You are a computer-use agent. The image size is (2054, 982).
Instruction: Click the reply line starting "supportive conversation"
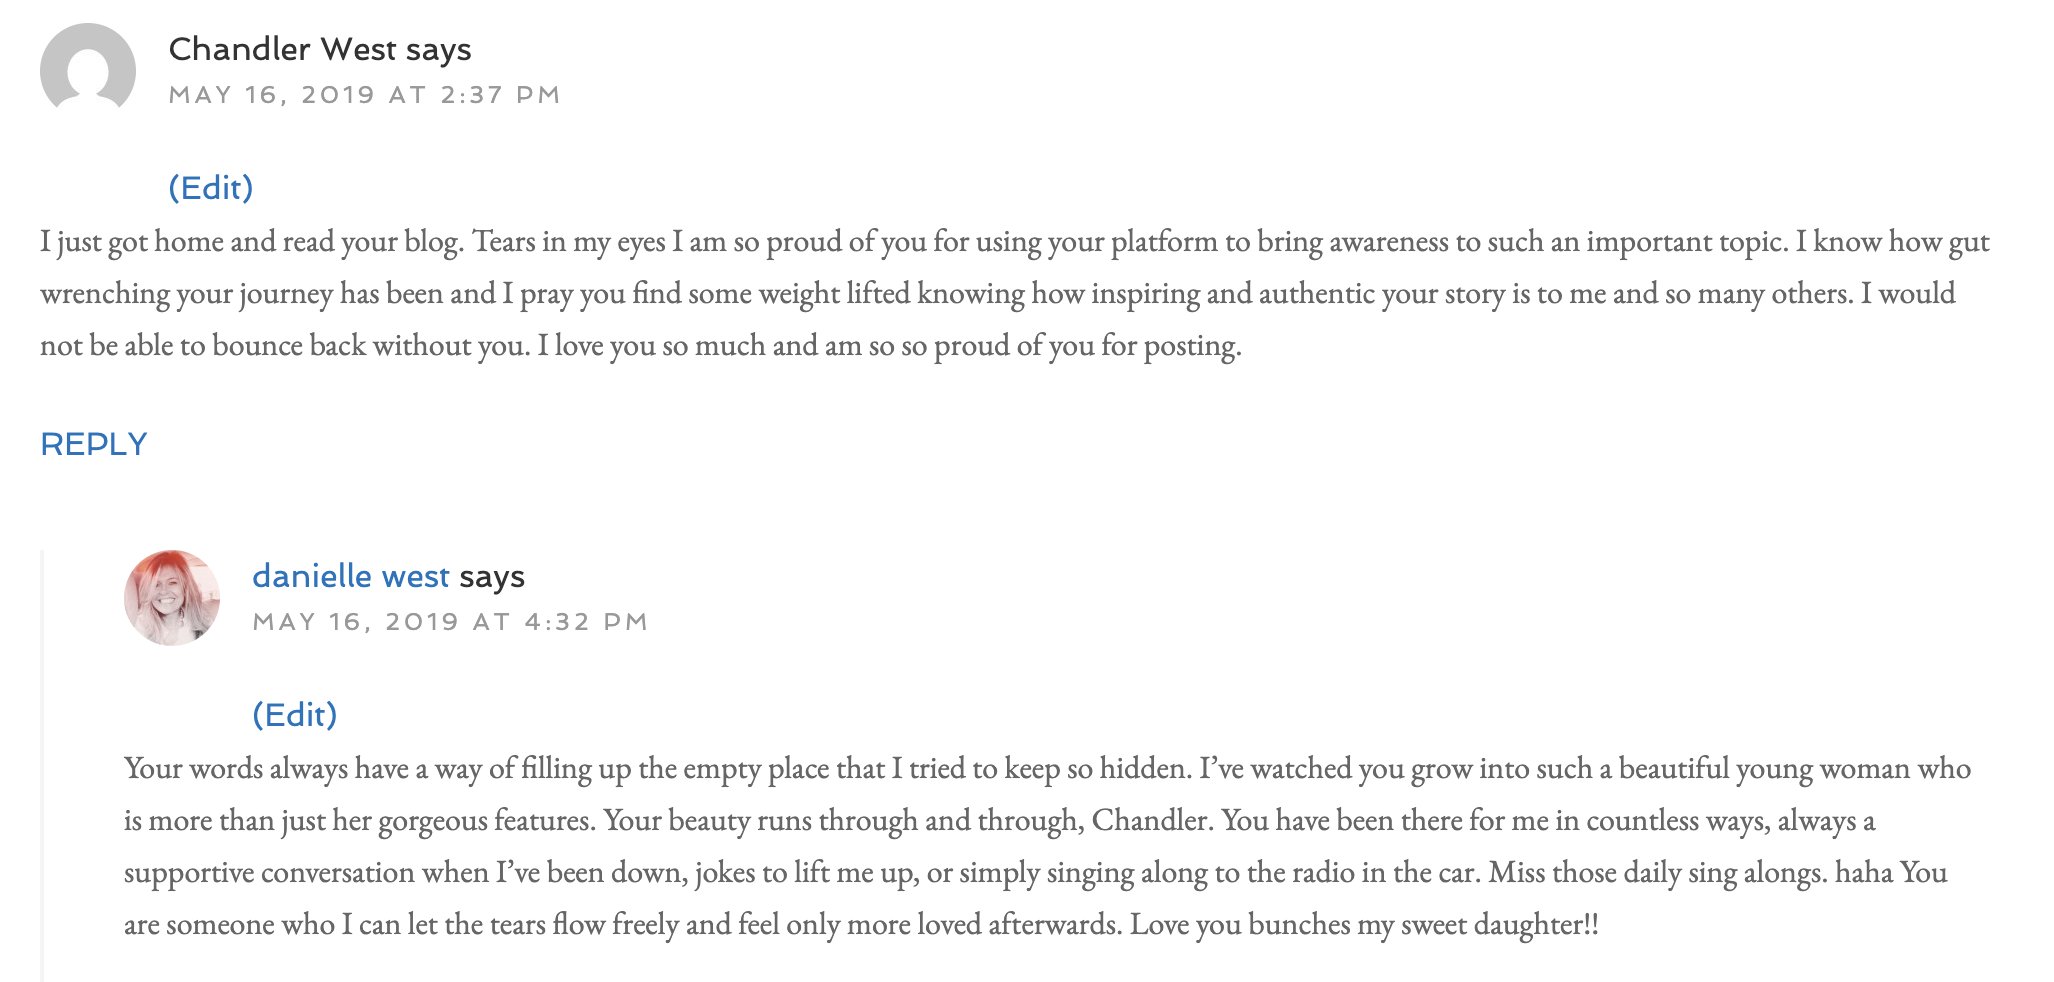[x=1034, y=873]
